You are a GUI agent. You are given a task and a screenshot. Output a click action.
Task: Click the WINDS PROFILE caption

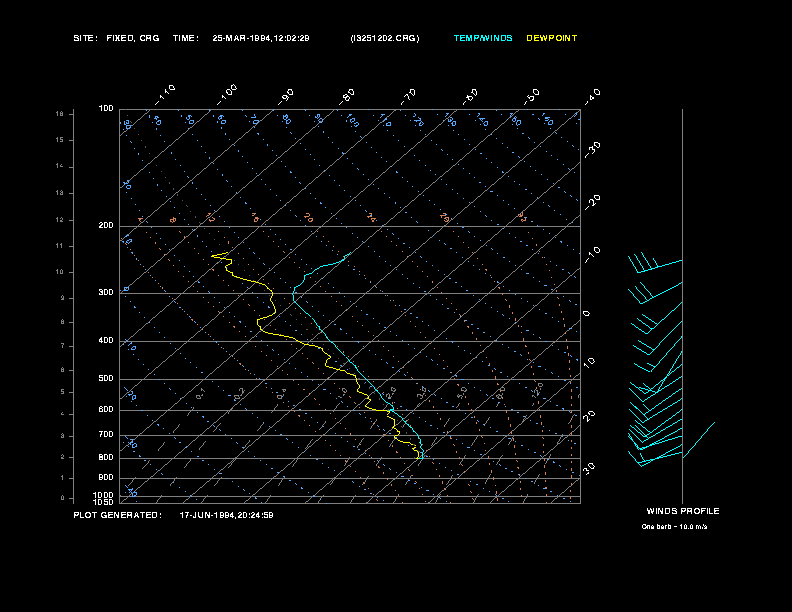(x=683, y=512)
